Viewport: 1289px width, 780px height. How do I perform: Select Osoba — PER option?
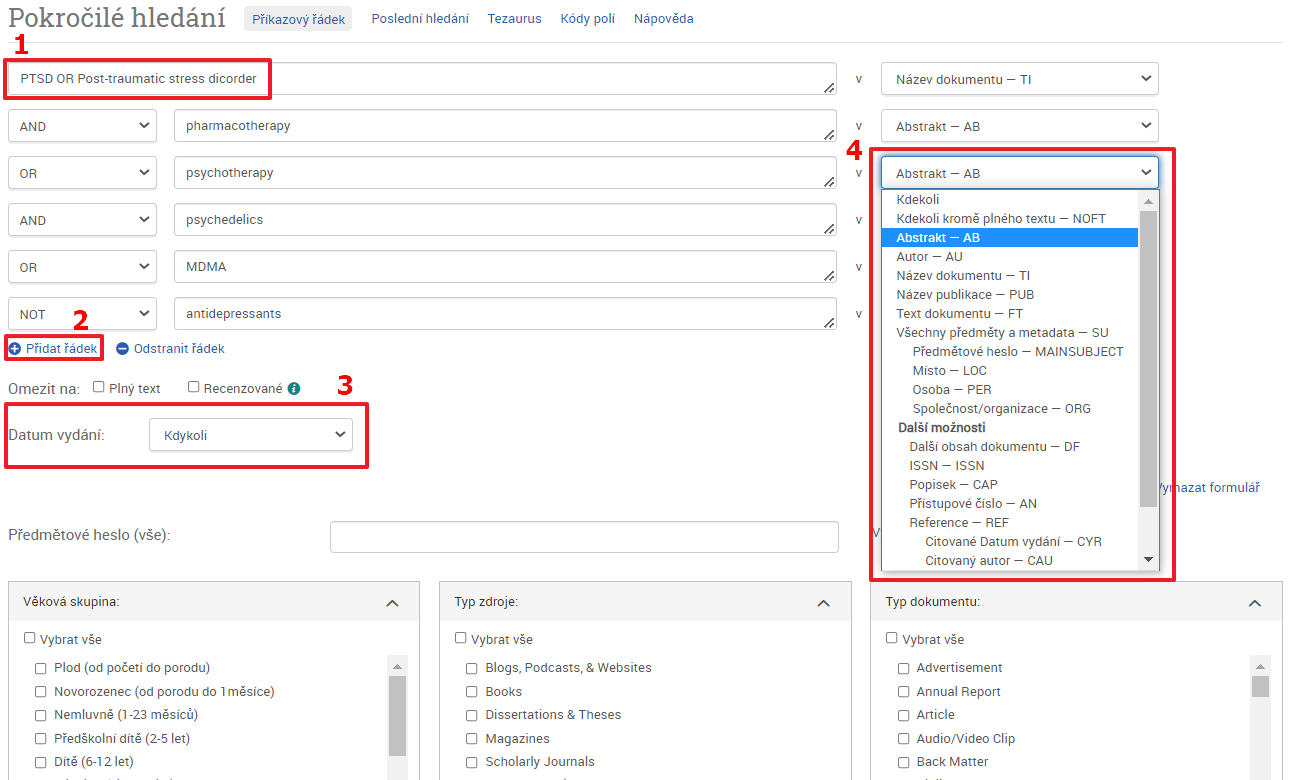pos(1009,389)
